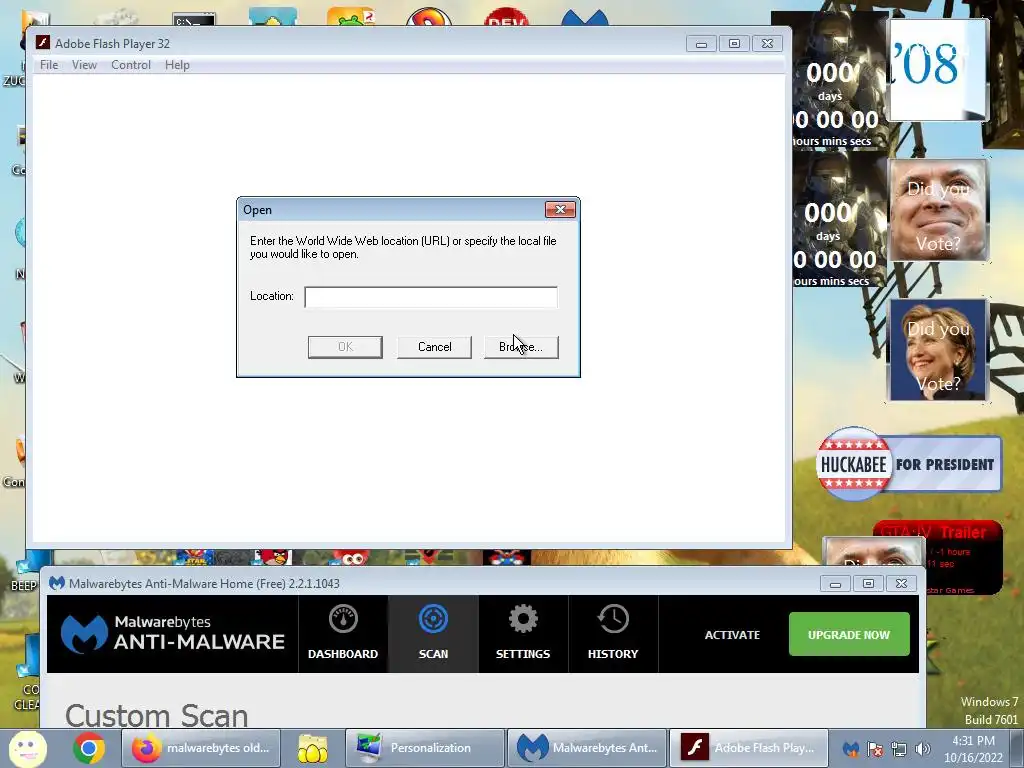This screenshot has height=768, width=1024.
Task: Click the greyed-out OK button
Action: click(x=345, y=347)
